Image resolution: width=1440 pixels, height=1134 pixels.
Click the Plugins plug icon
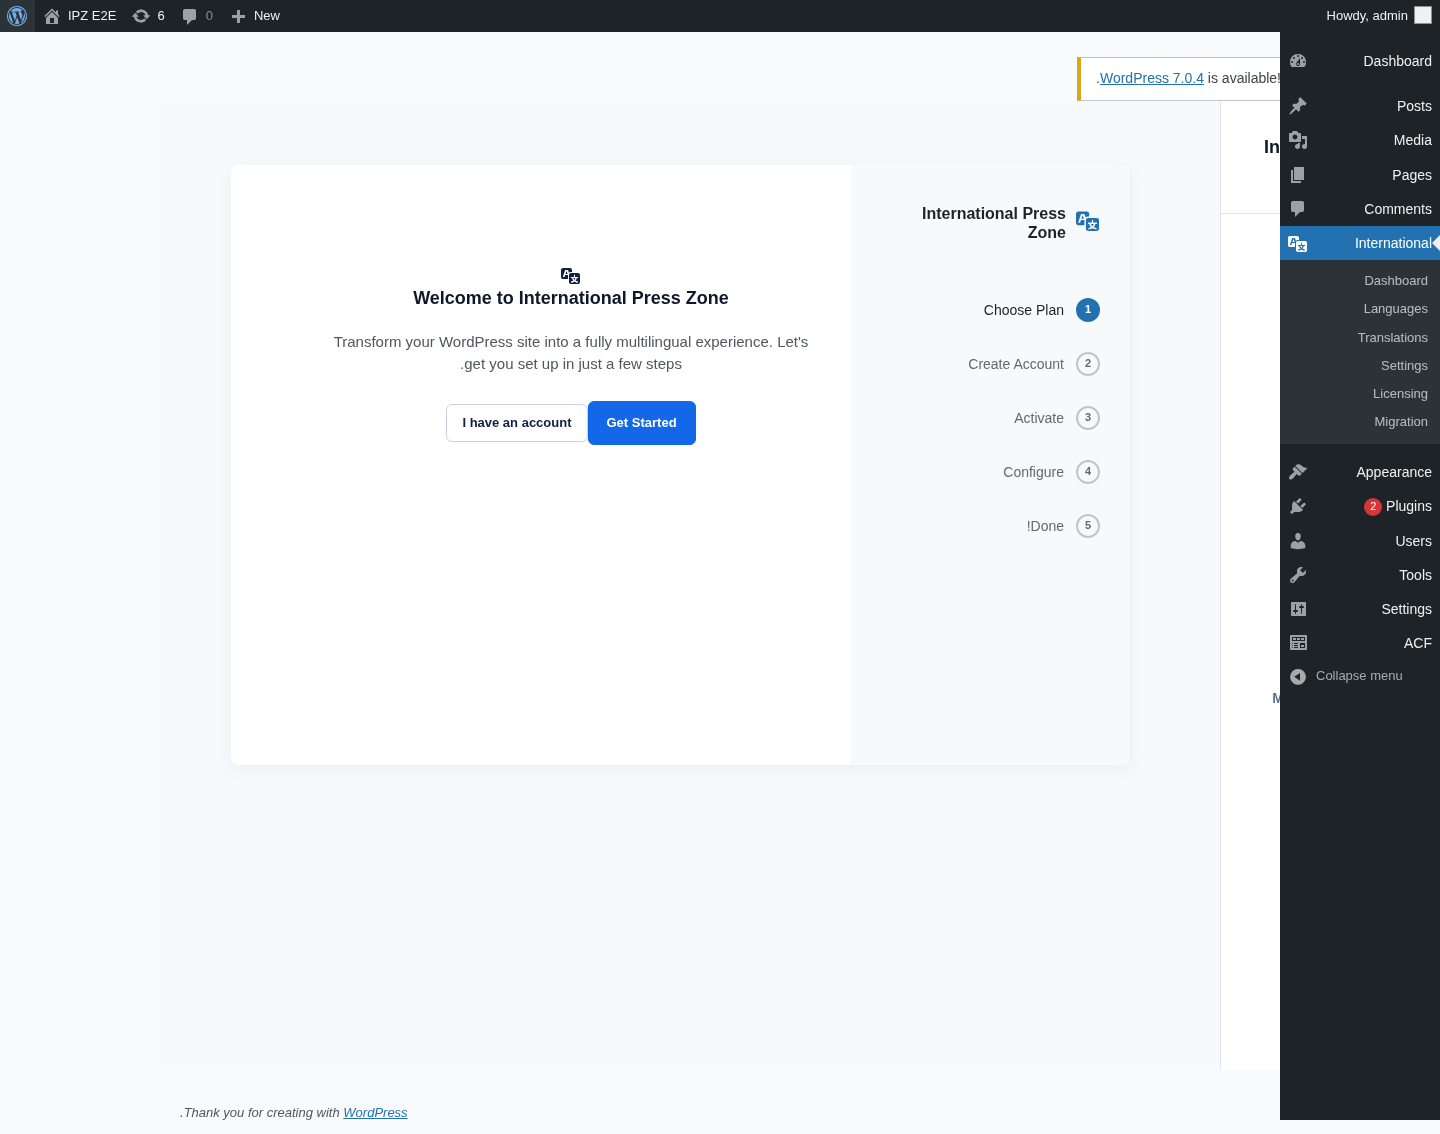point(1298,506)
